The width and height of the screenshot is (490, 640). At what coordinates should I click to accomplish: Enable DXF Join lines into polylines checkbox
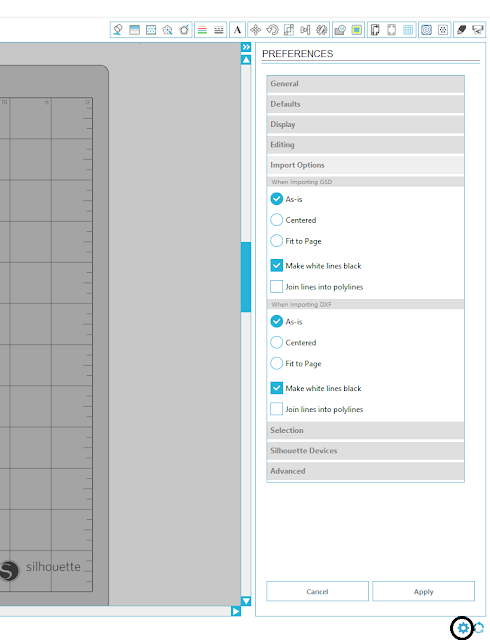(276, 409)
